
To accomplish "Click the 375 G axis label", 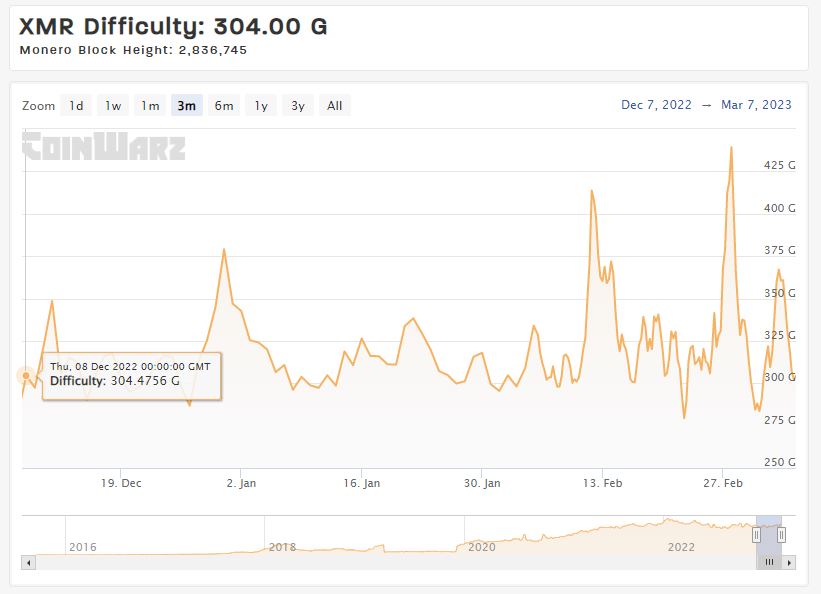I will tap(780, 250).
